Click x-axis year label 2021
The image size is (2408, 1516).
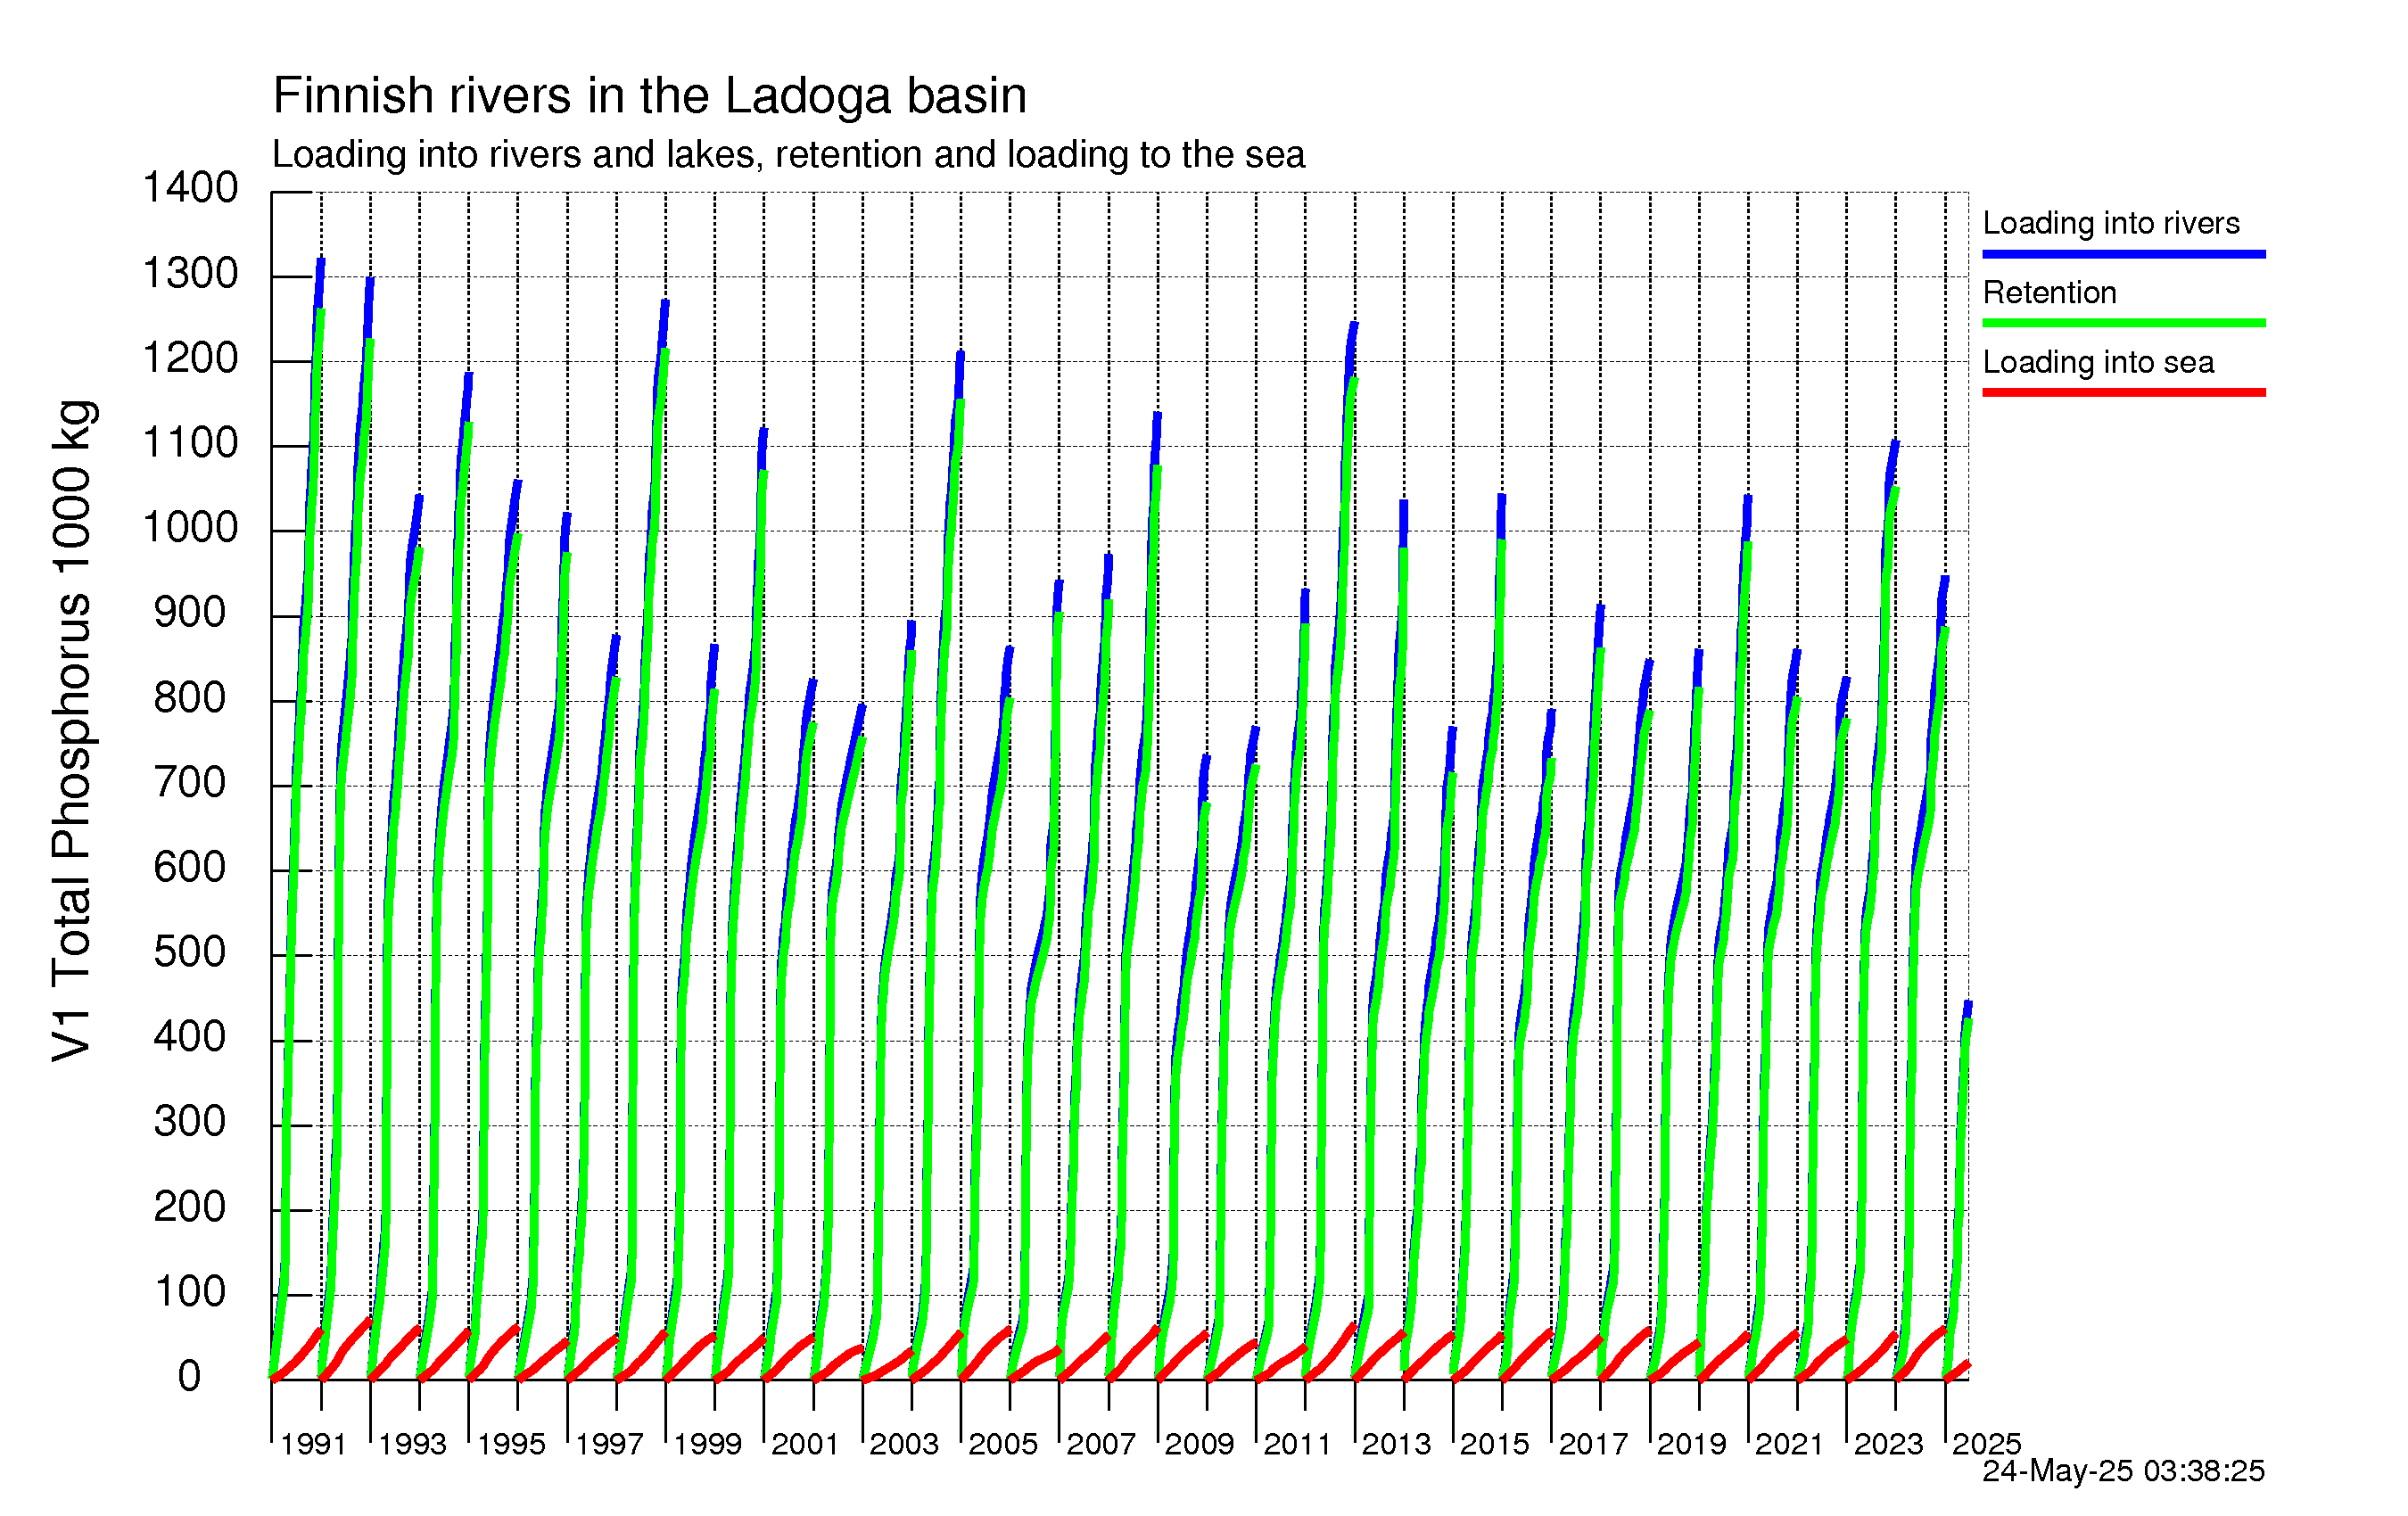(1789, 1444)
